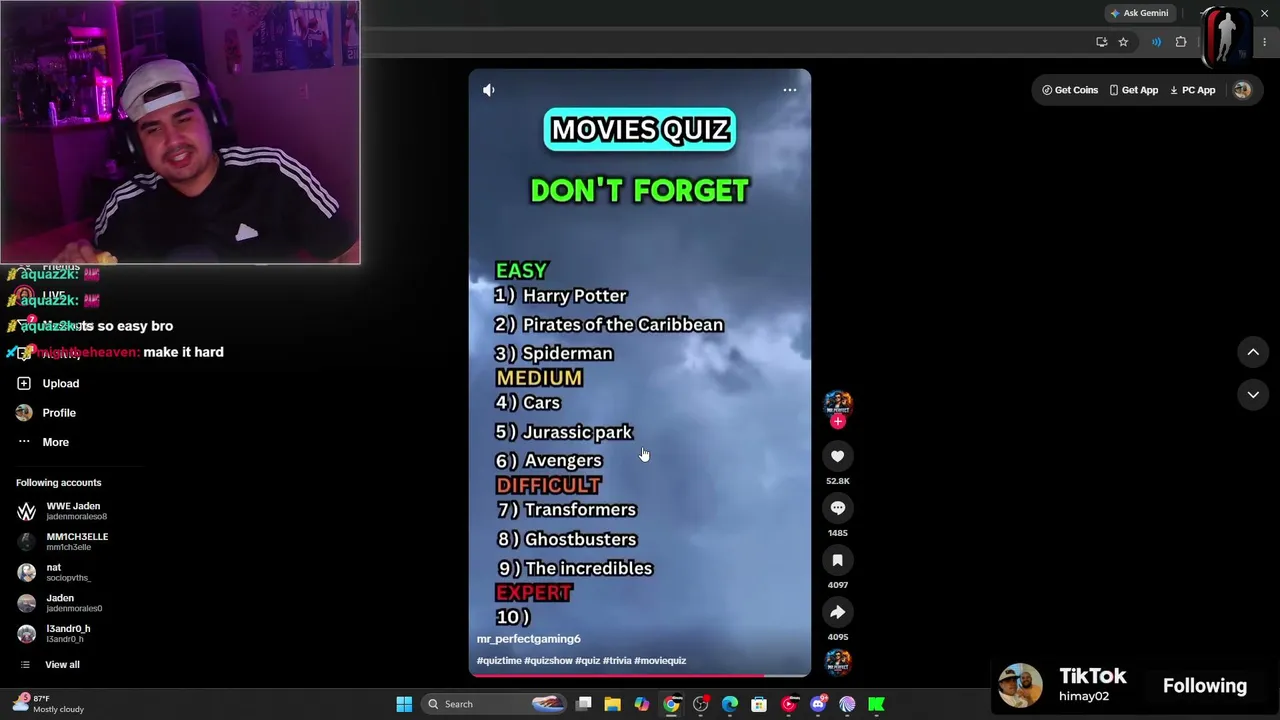
Task: Bookmark this page with the star icon
Action: 1123,42
